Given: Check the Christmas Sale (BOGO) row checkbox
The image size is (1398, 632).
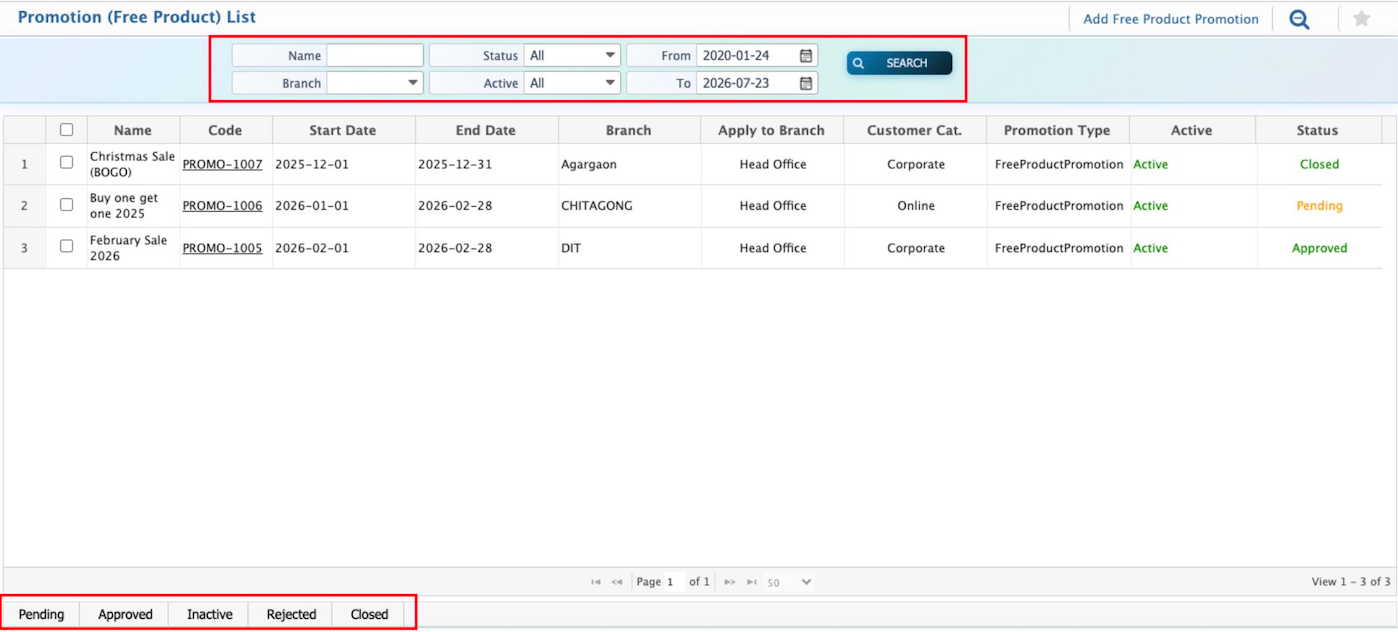Looking at the screenshot, I should coord(67,162).
